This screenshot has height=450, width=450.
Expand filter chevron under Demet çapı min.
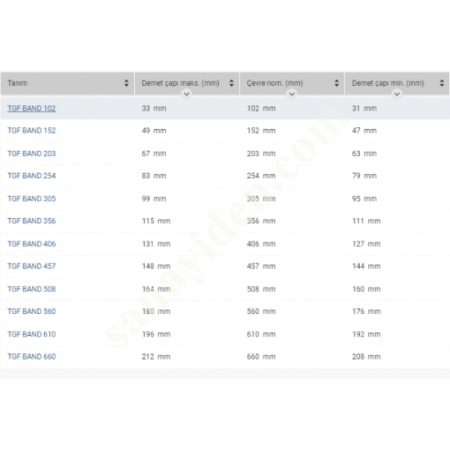coord(397,94)
